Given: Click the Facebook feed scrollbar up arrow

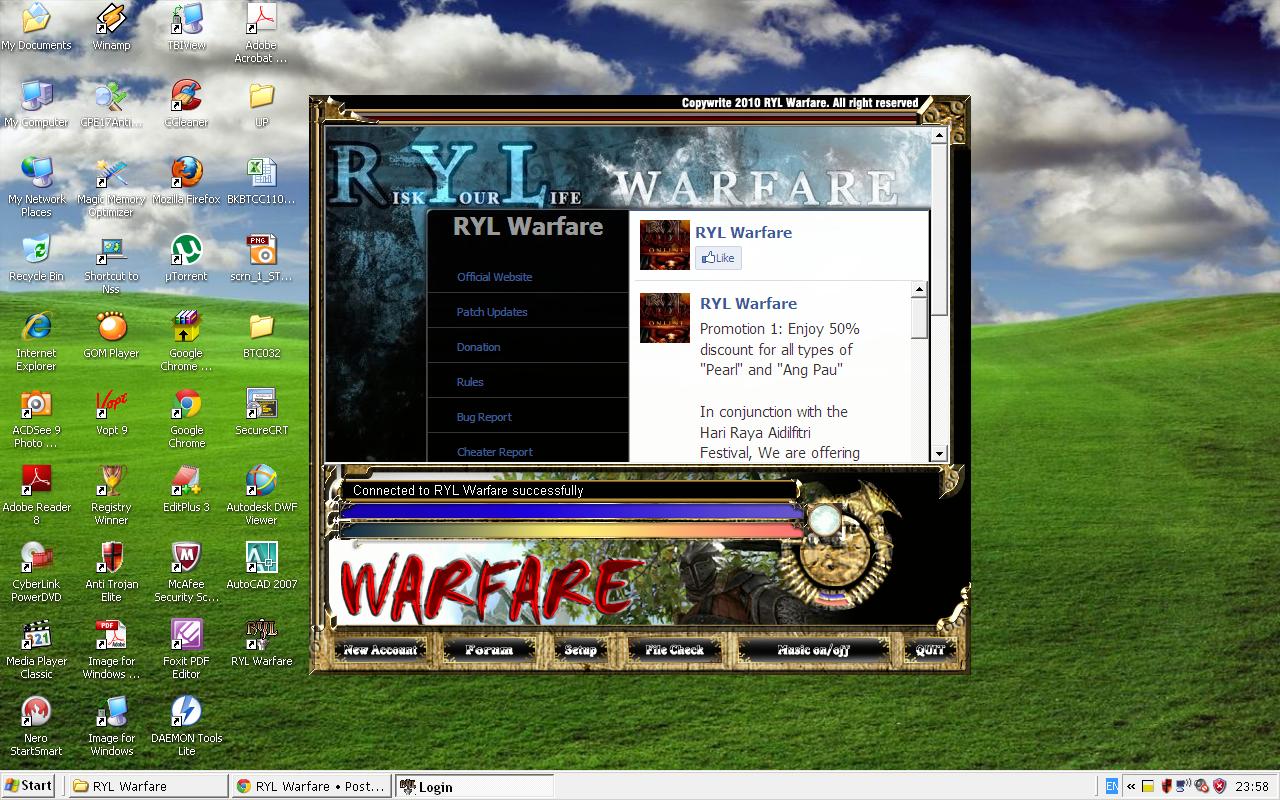Looking at the screenshot, I should point(920,290).
